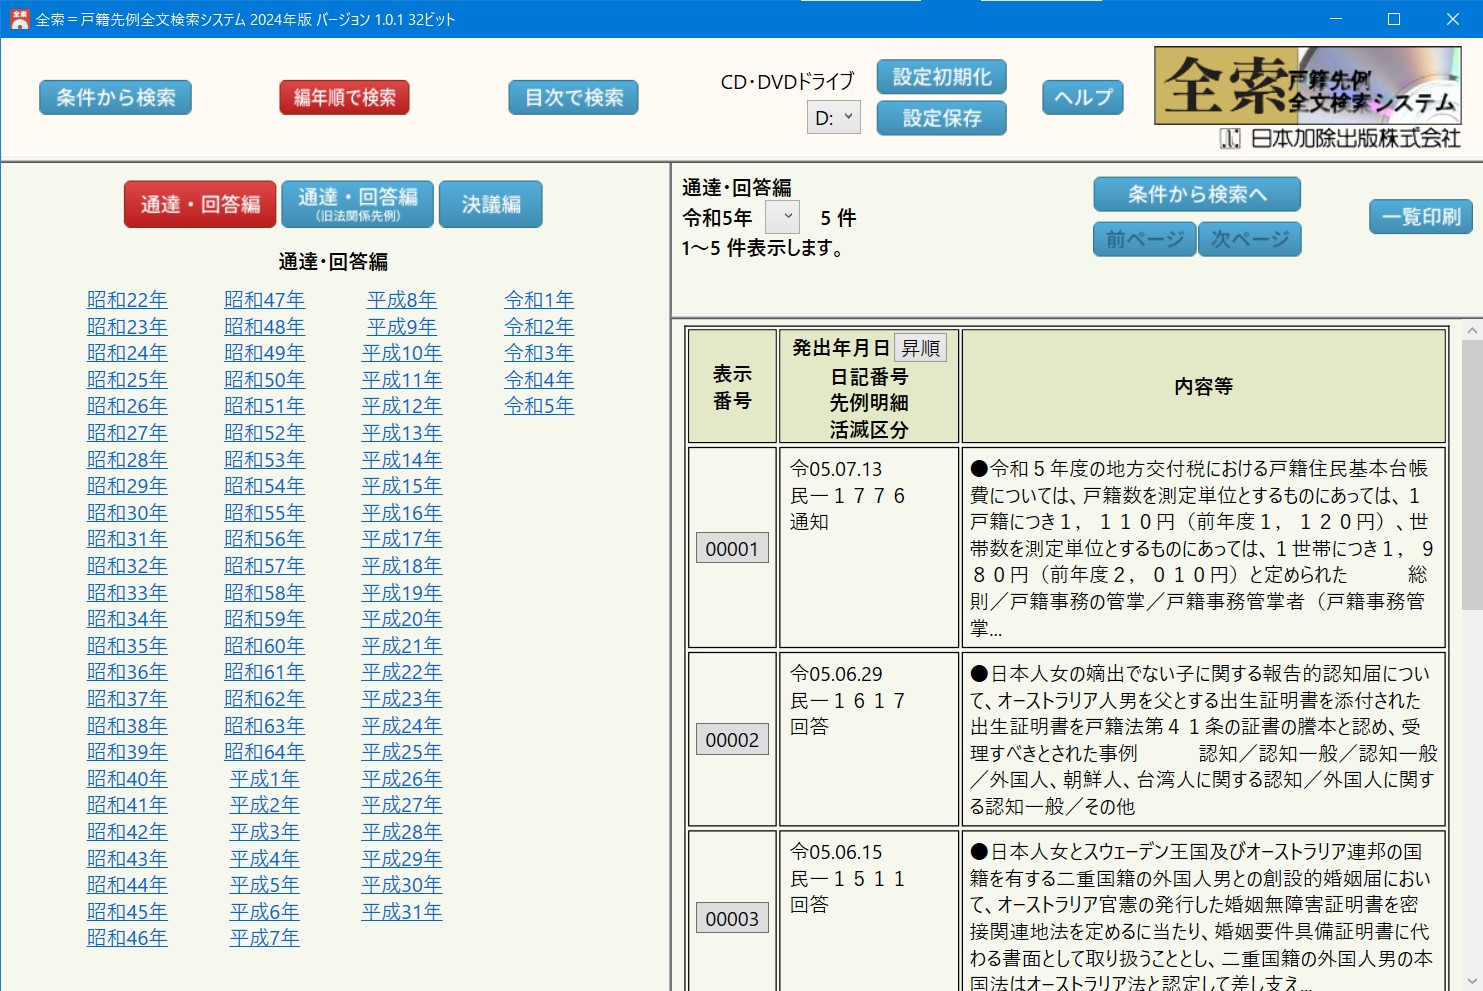Click the 全索 logo banner image

(1307, 86)
